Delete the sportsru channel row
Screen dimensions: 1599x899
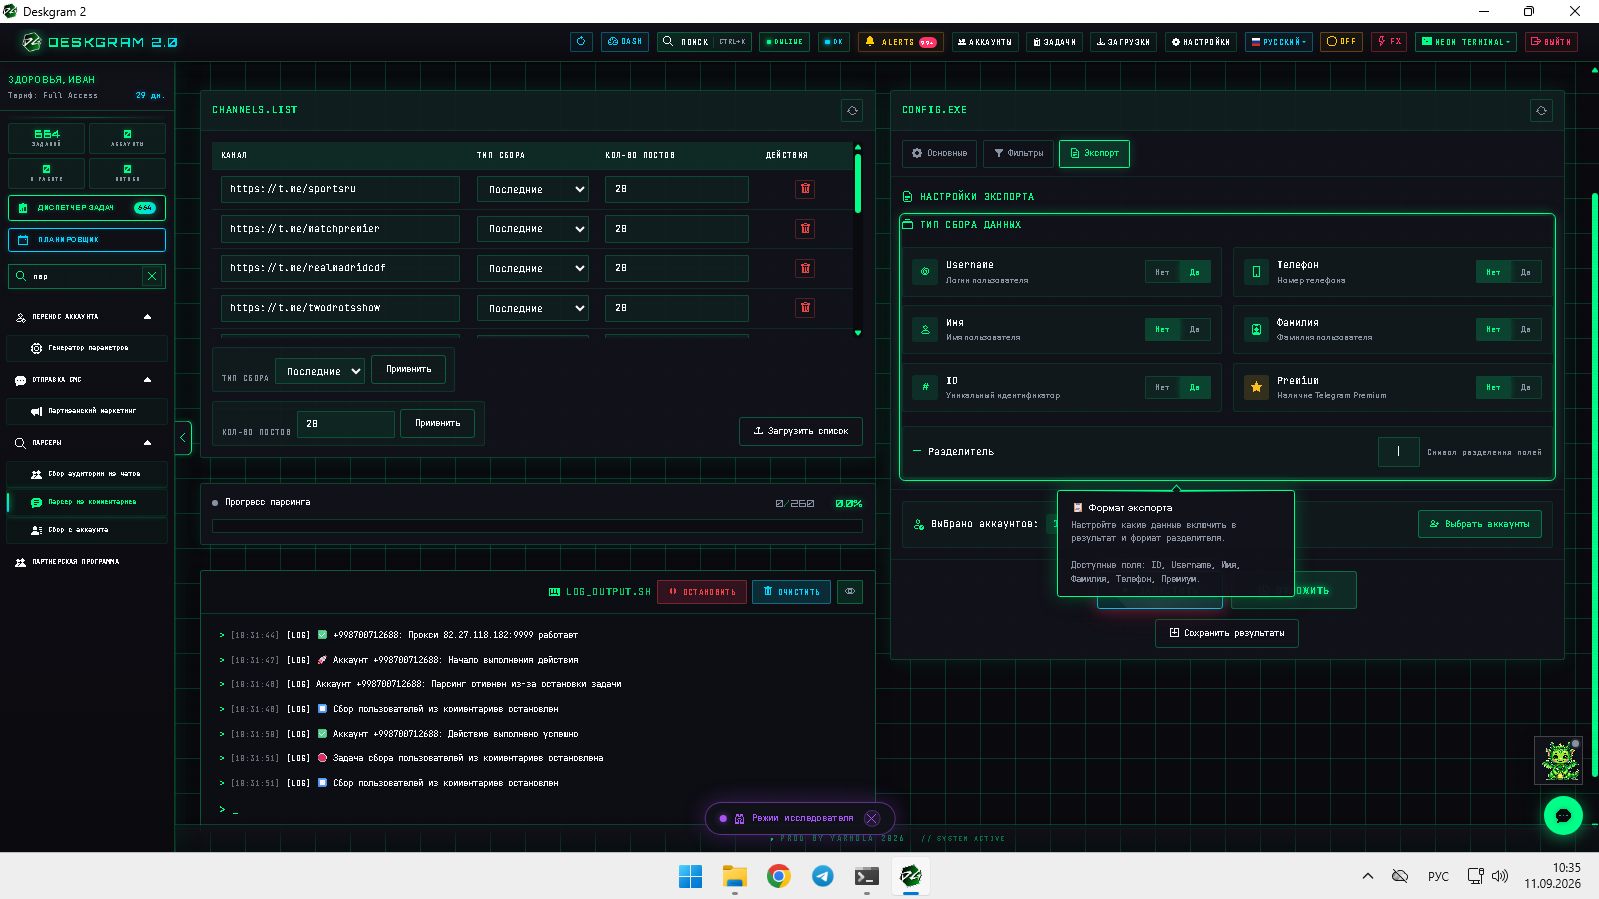(805, 189)
